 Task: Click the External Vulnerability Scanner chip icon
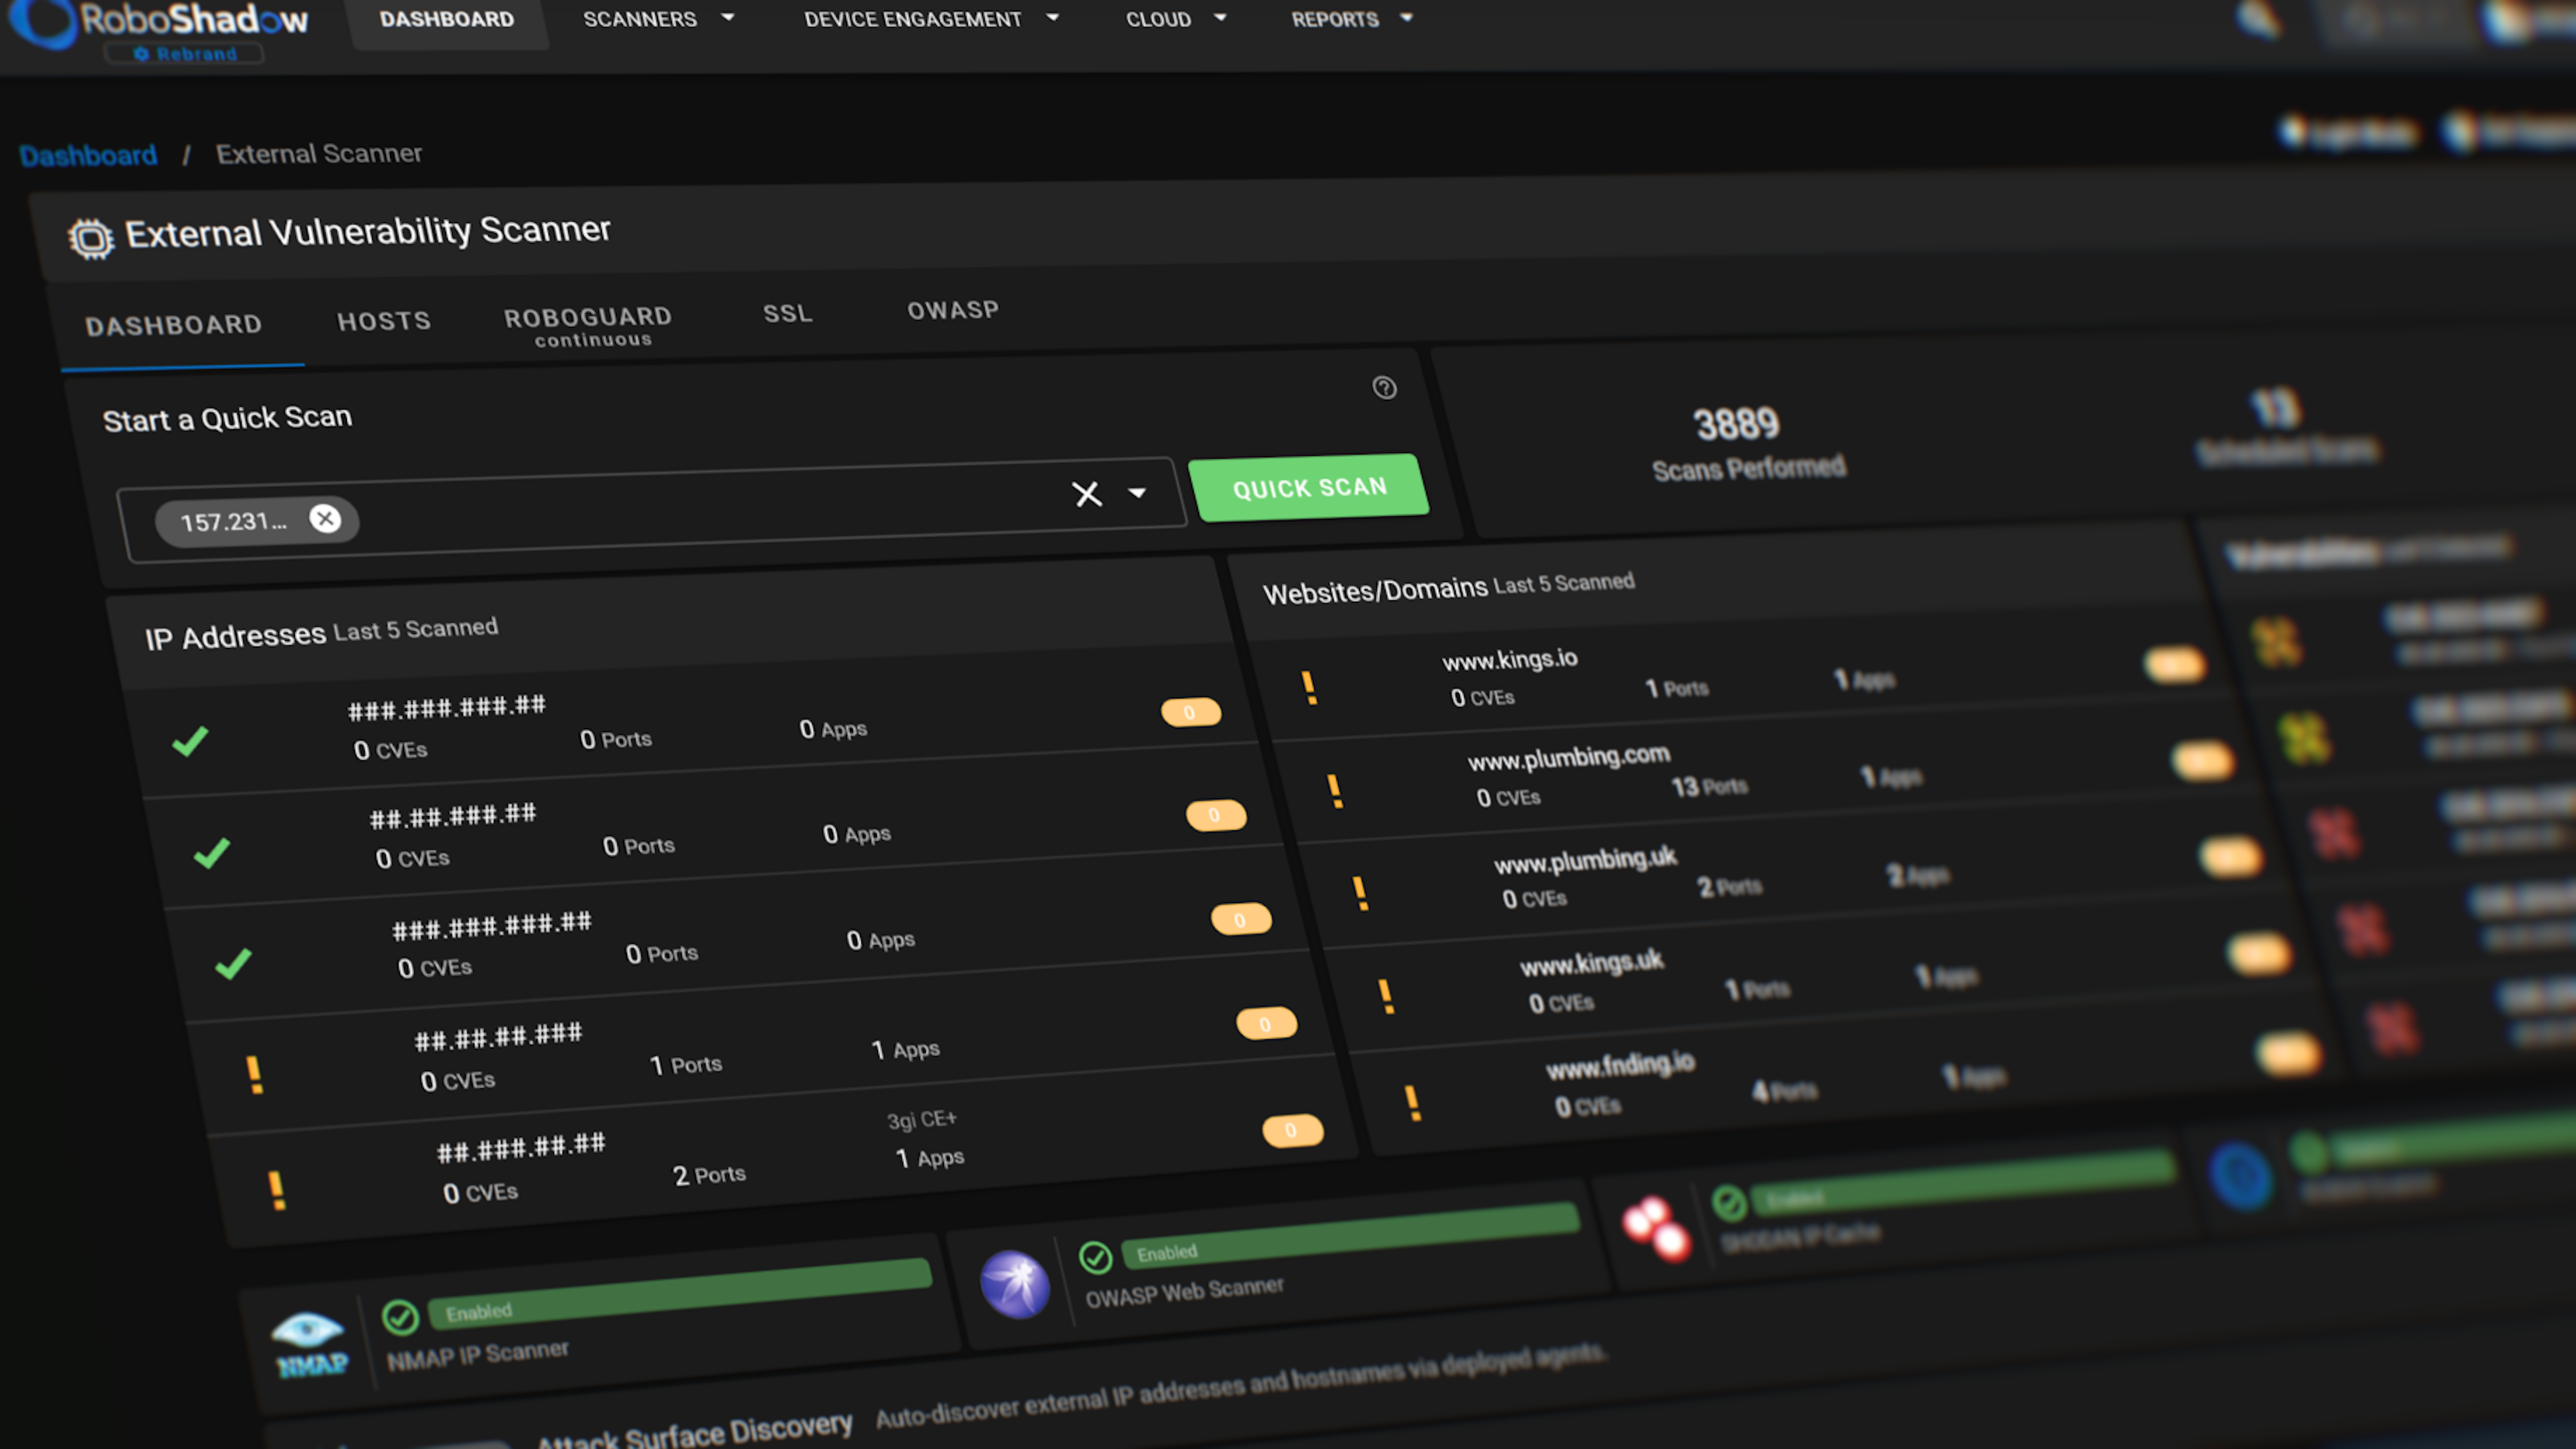pos(91,239)
